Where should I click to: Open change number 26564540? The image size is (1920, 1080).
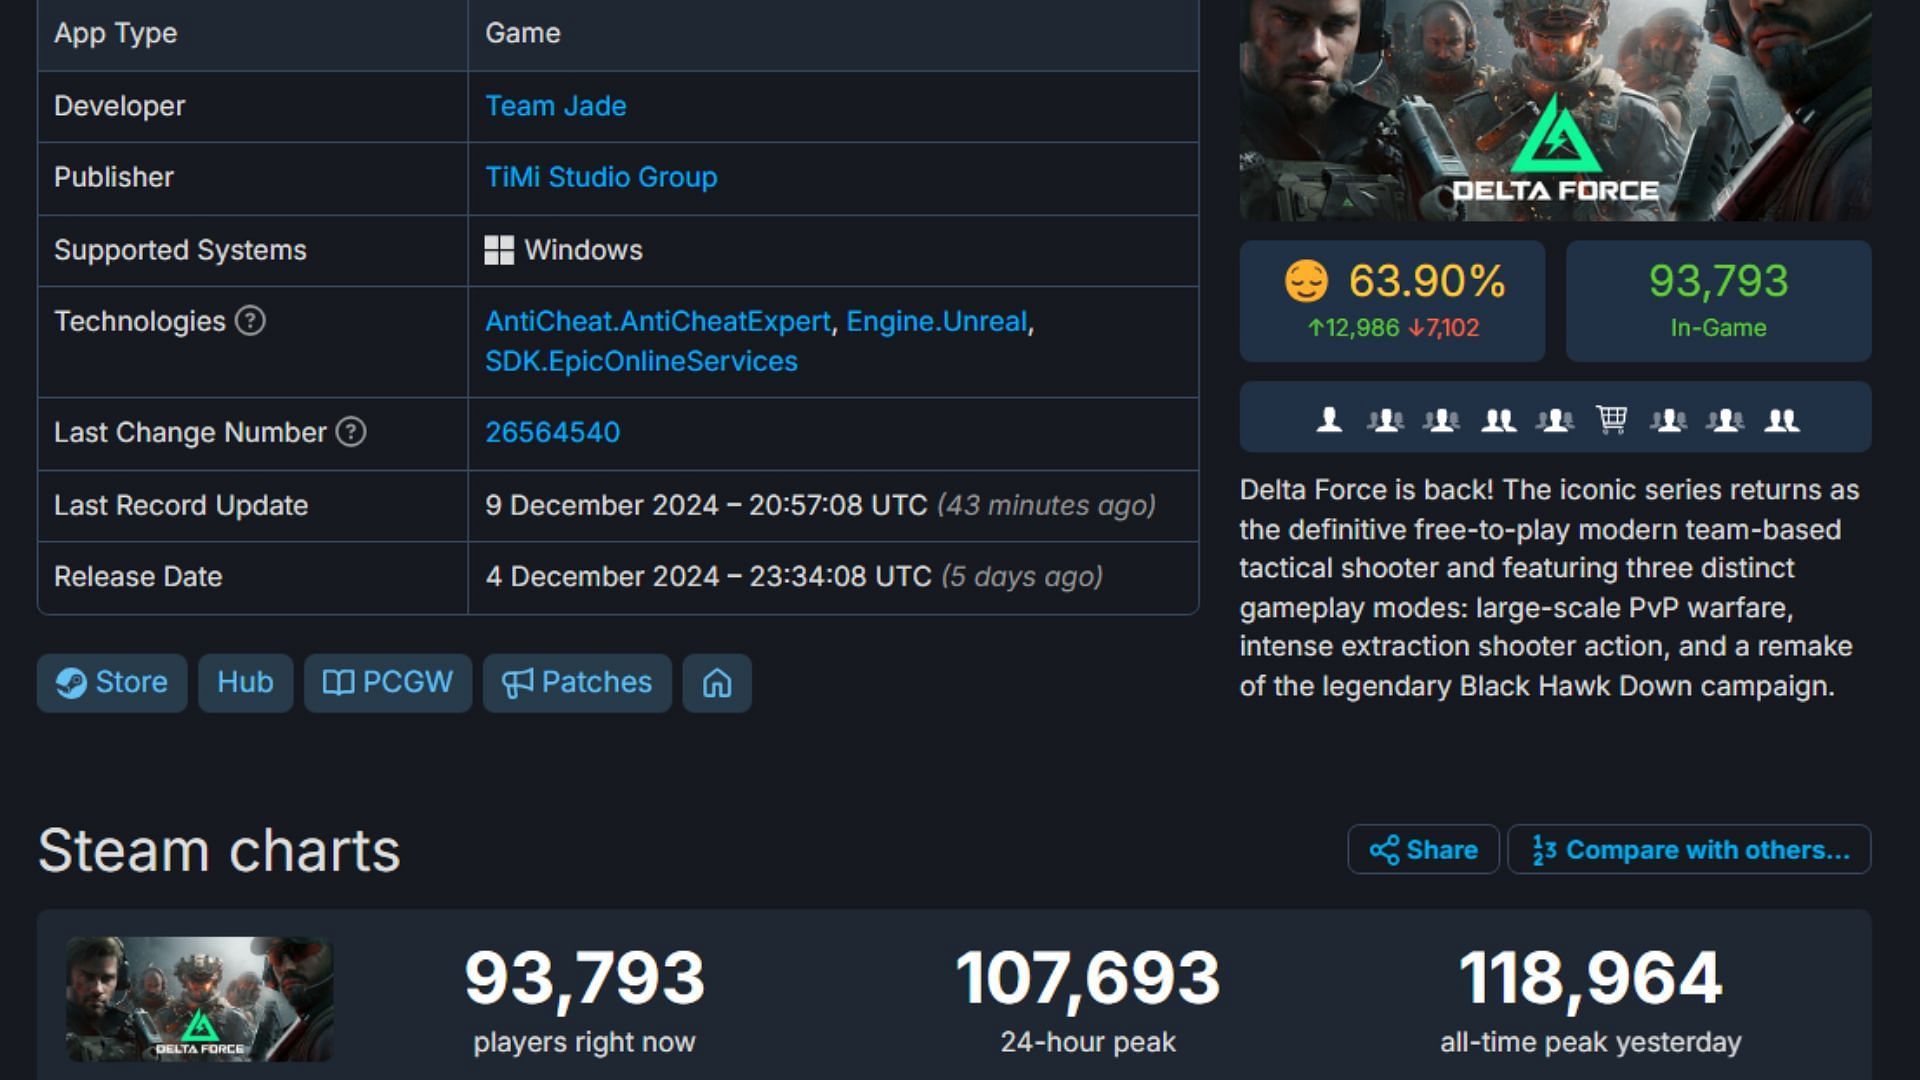(552, 432)
